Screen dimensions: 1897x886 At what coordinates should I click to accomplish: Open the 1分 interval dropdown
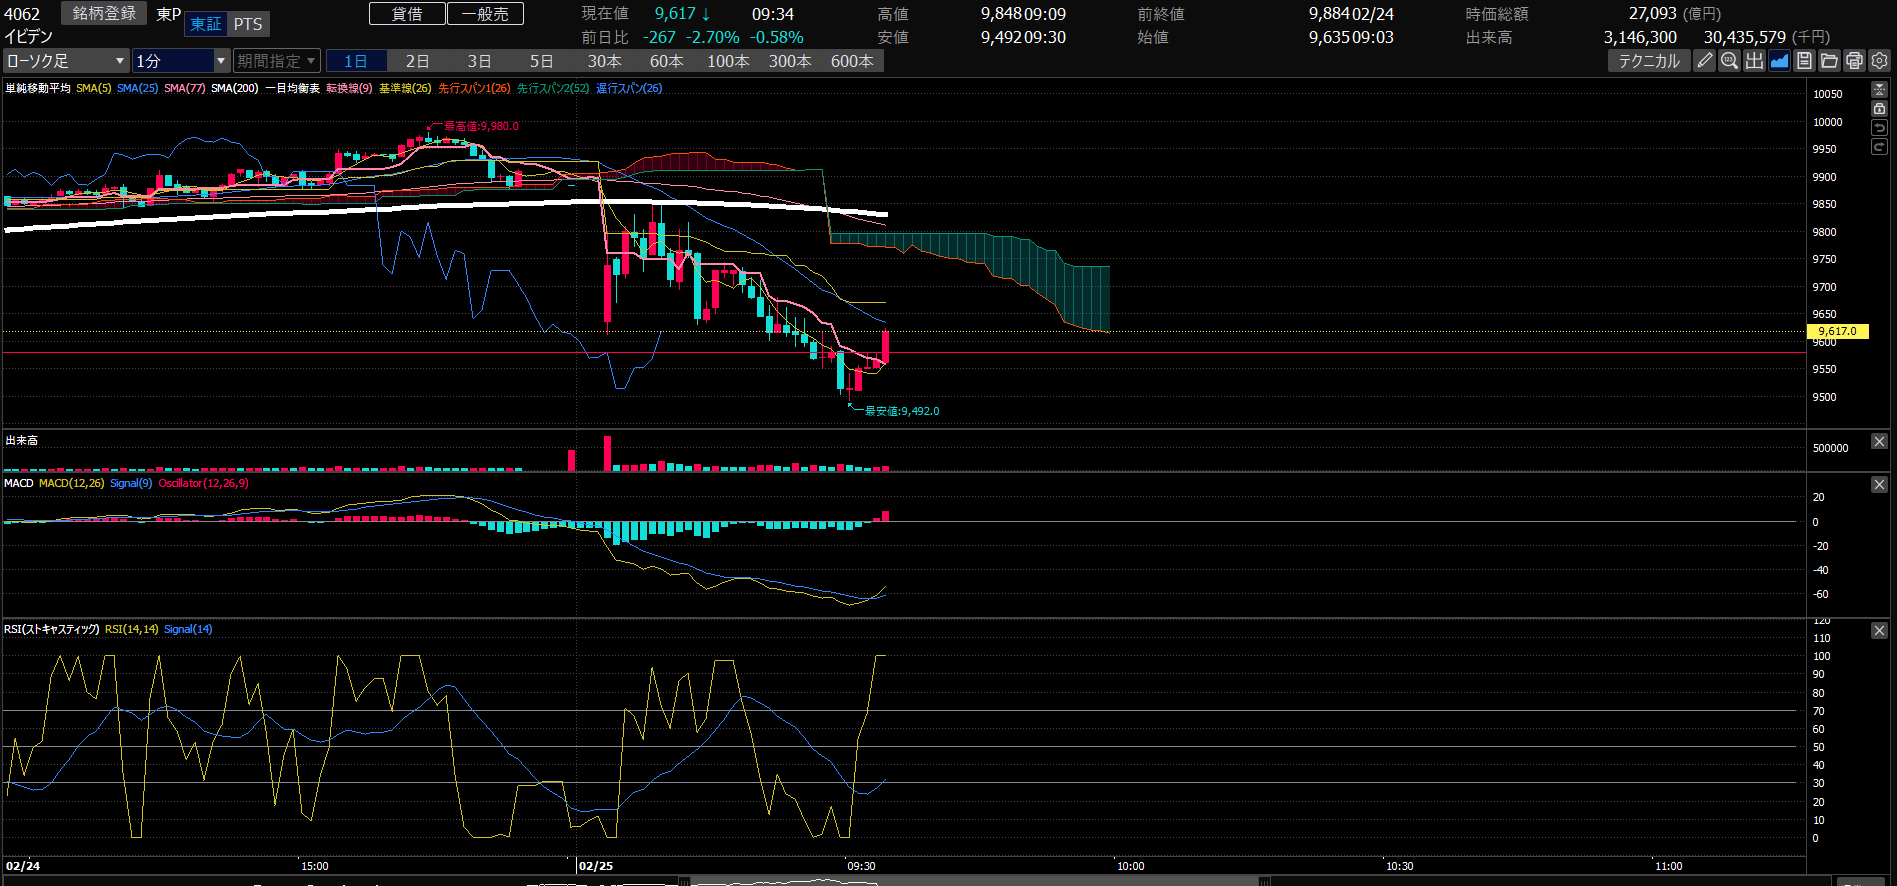click(181, 61)
